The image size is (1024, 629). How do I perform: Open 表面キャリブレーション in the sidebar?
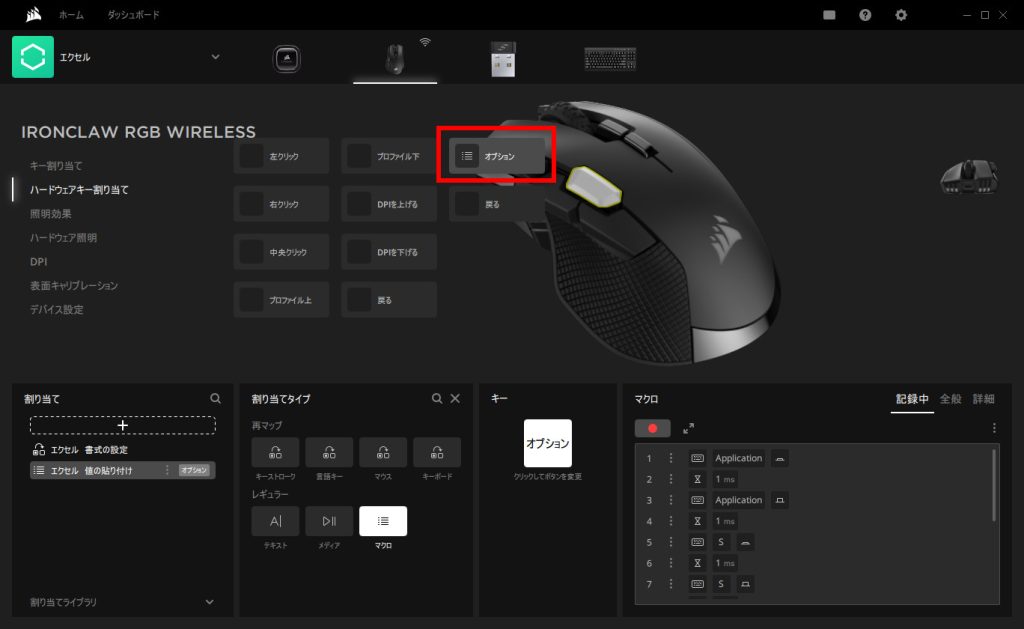74,286
